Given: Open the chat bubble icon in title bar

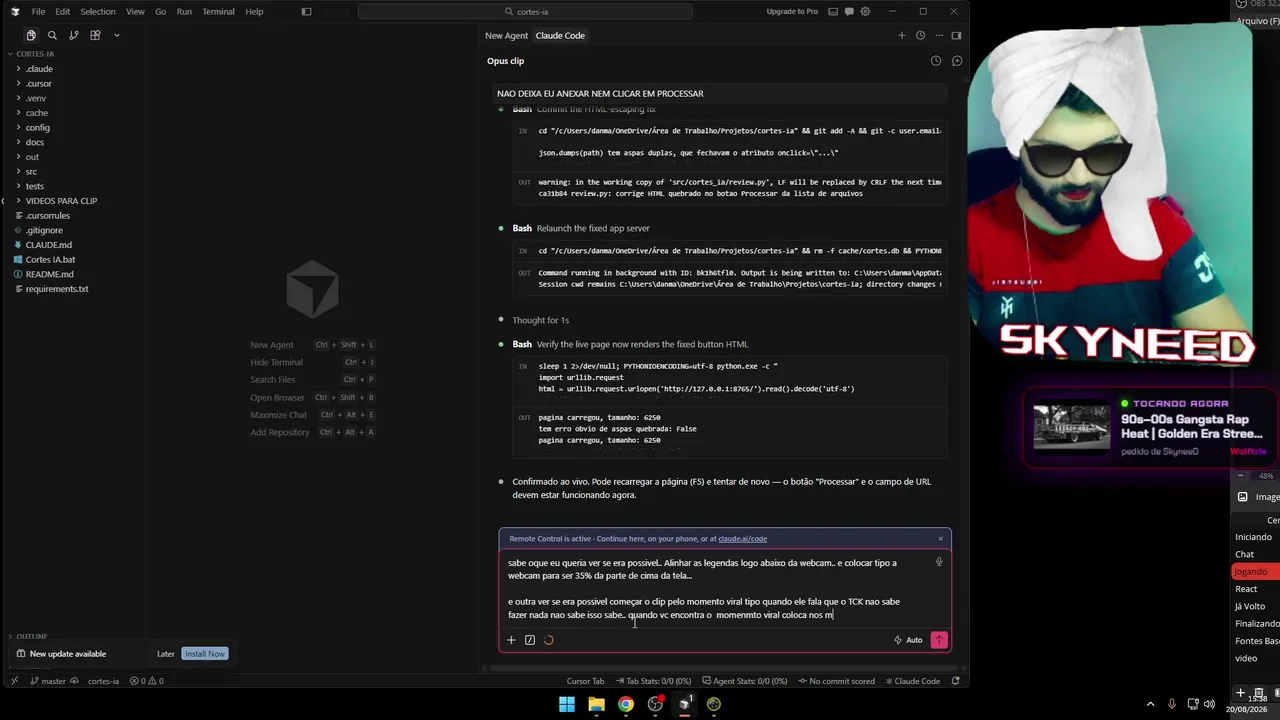Looking at the screenshot, I should click(849, 12).
